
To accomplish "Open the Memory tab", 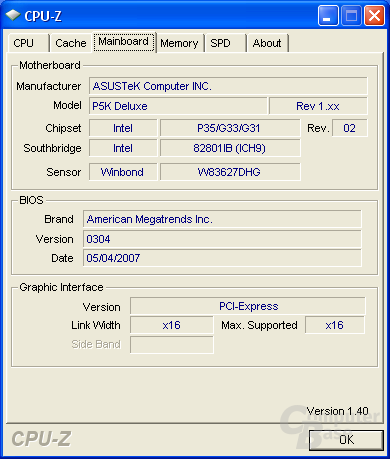I will 179,43.
